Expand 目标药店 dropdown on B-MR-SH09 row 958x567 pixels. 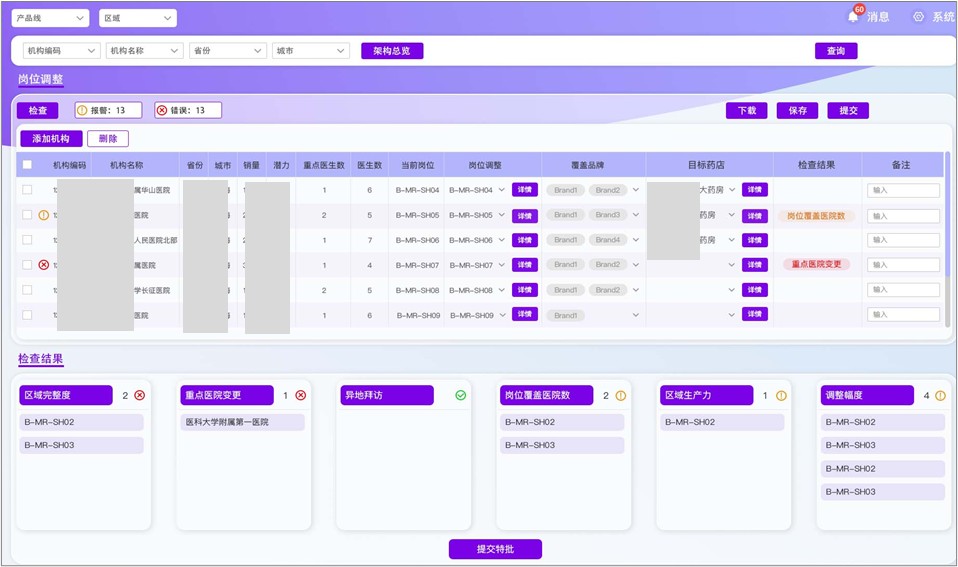(x=731, y=315)
